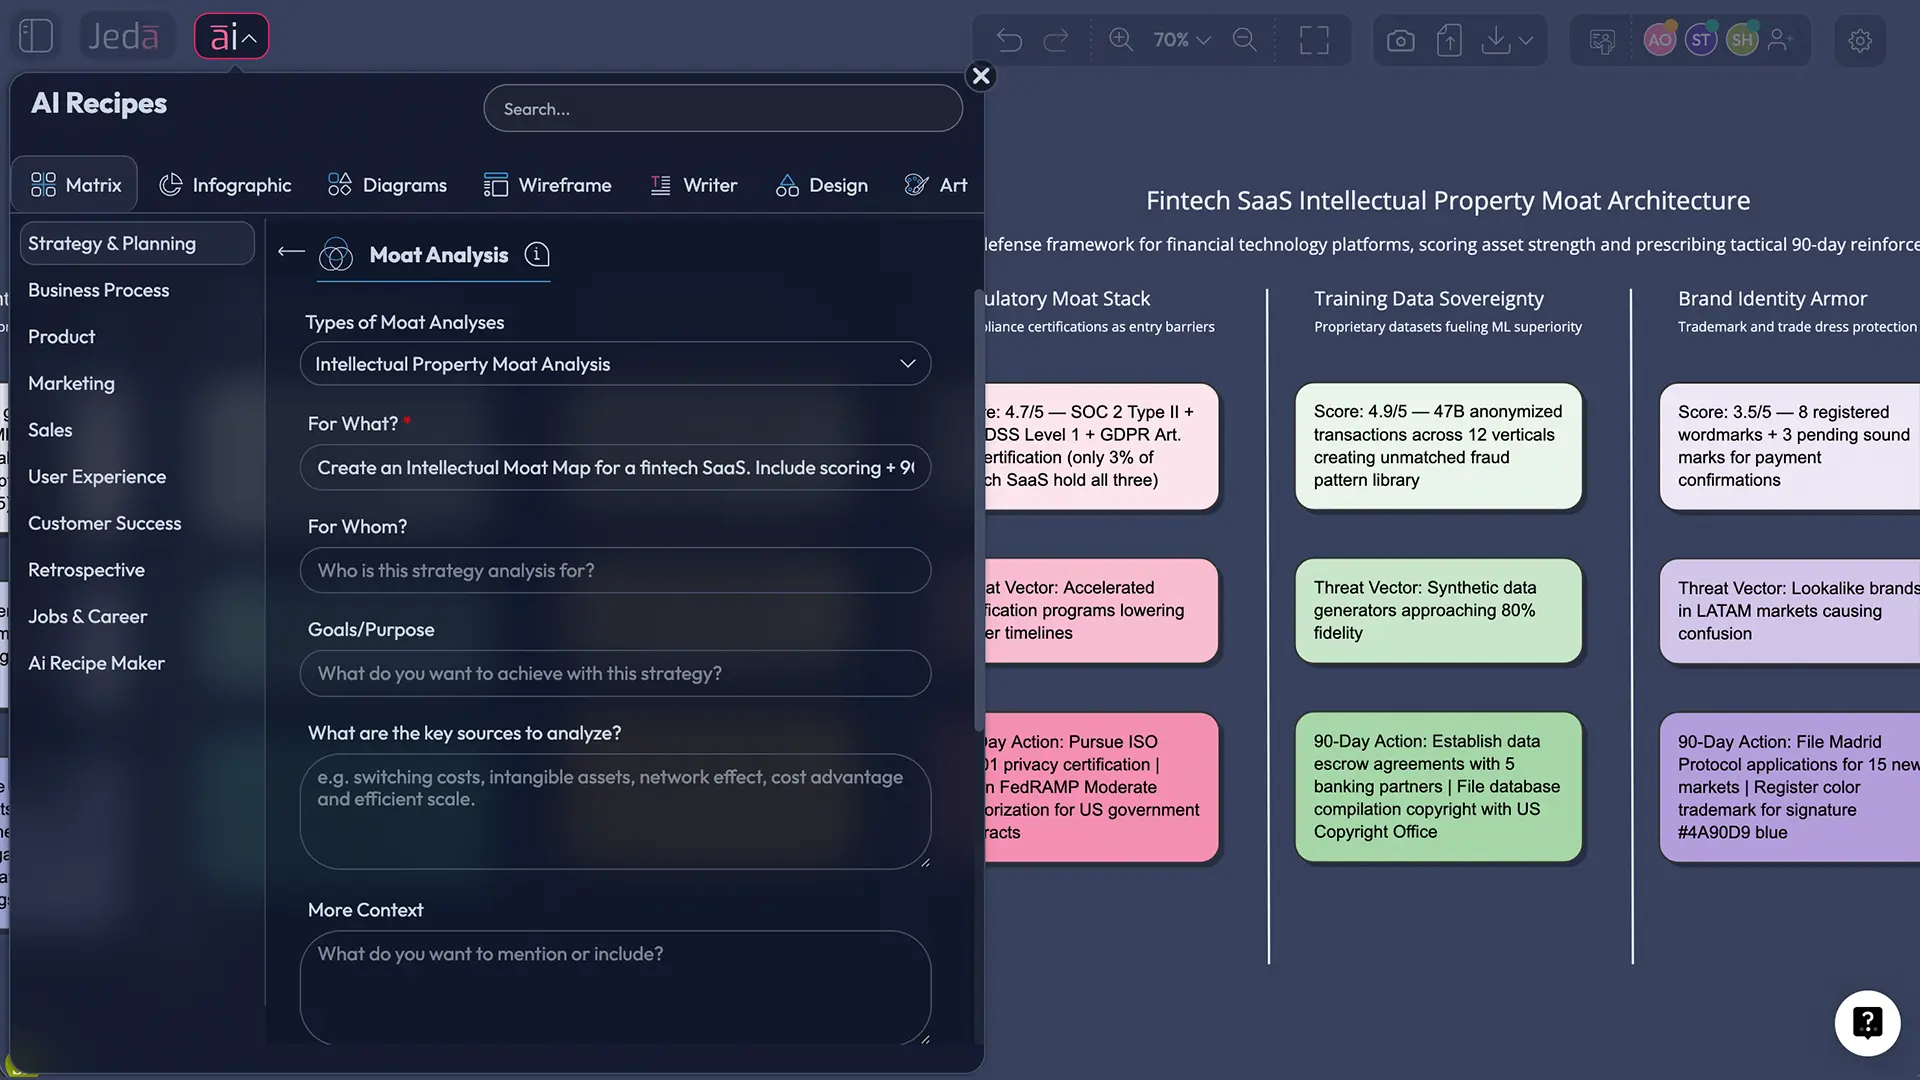Select the Business Process category
1920x1080 pixels.
click(x=98, y=290)
